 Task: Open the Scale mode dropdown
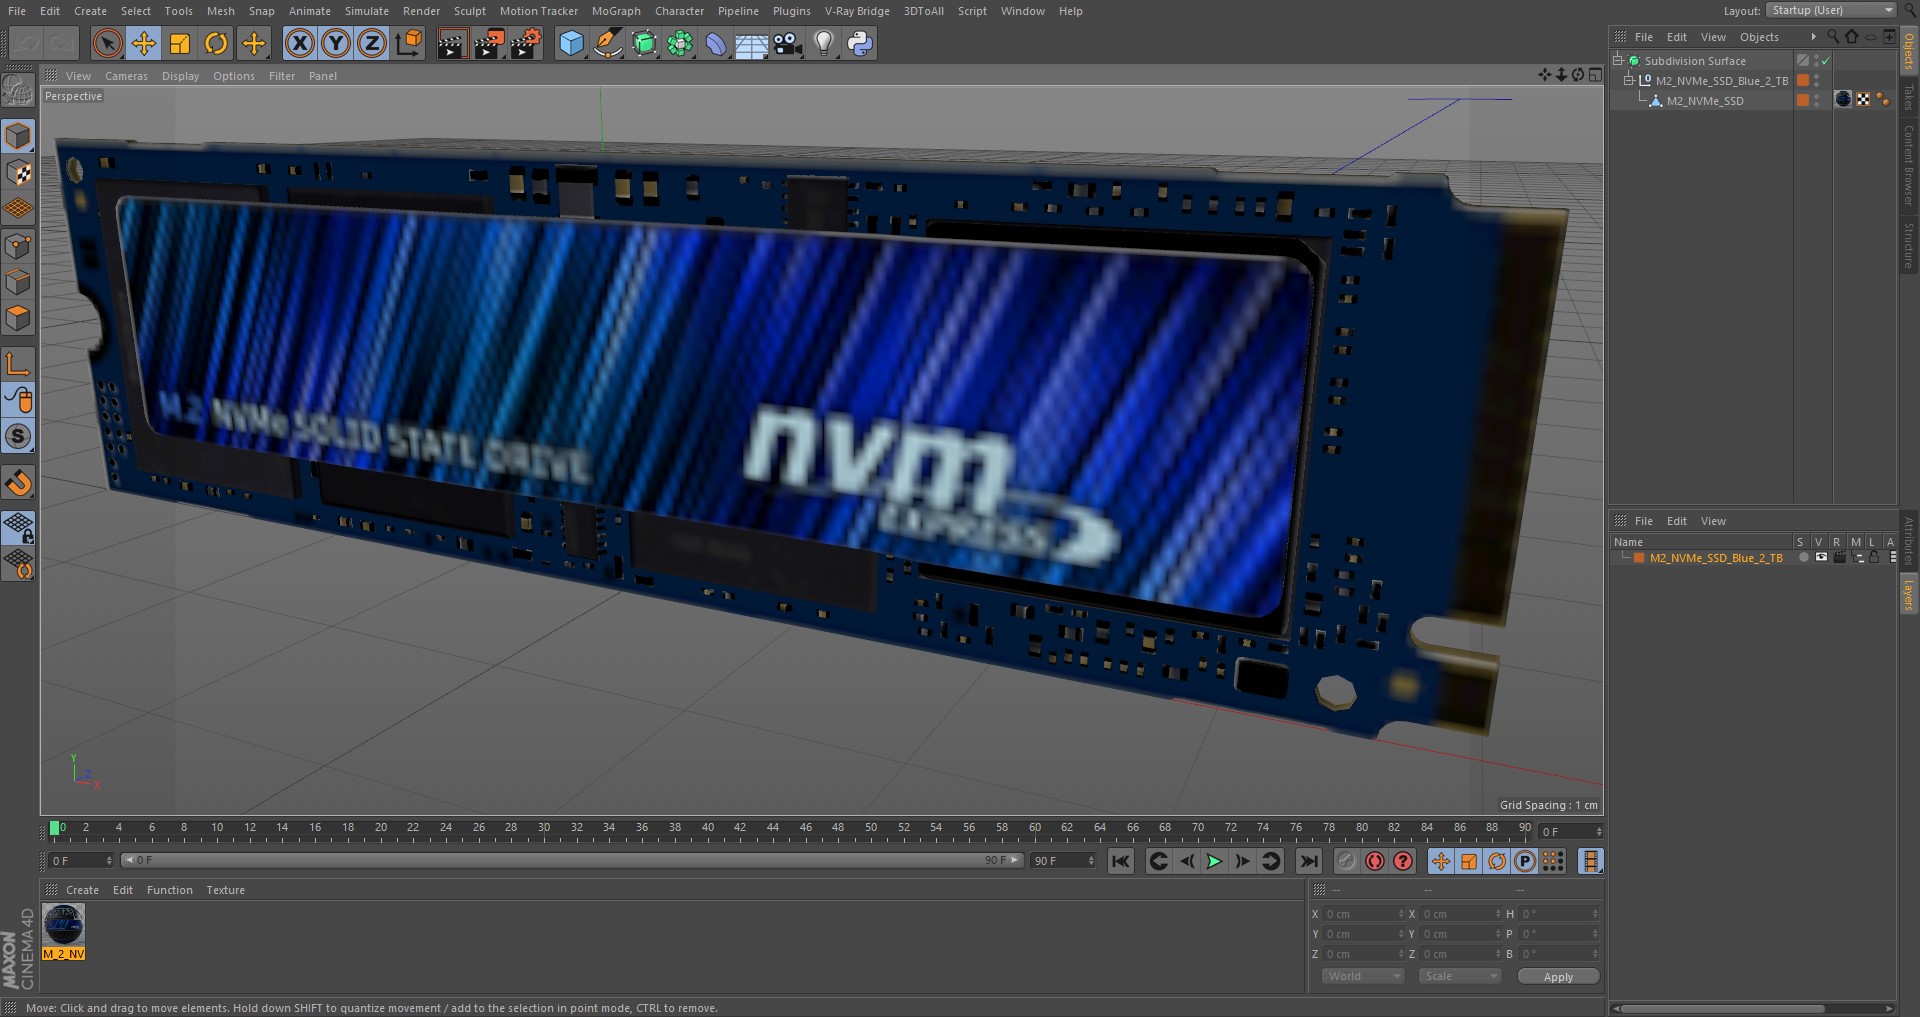[x=1460, y=976]
